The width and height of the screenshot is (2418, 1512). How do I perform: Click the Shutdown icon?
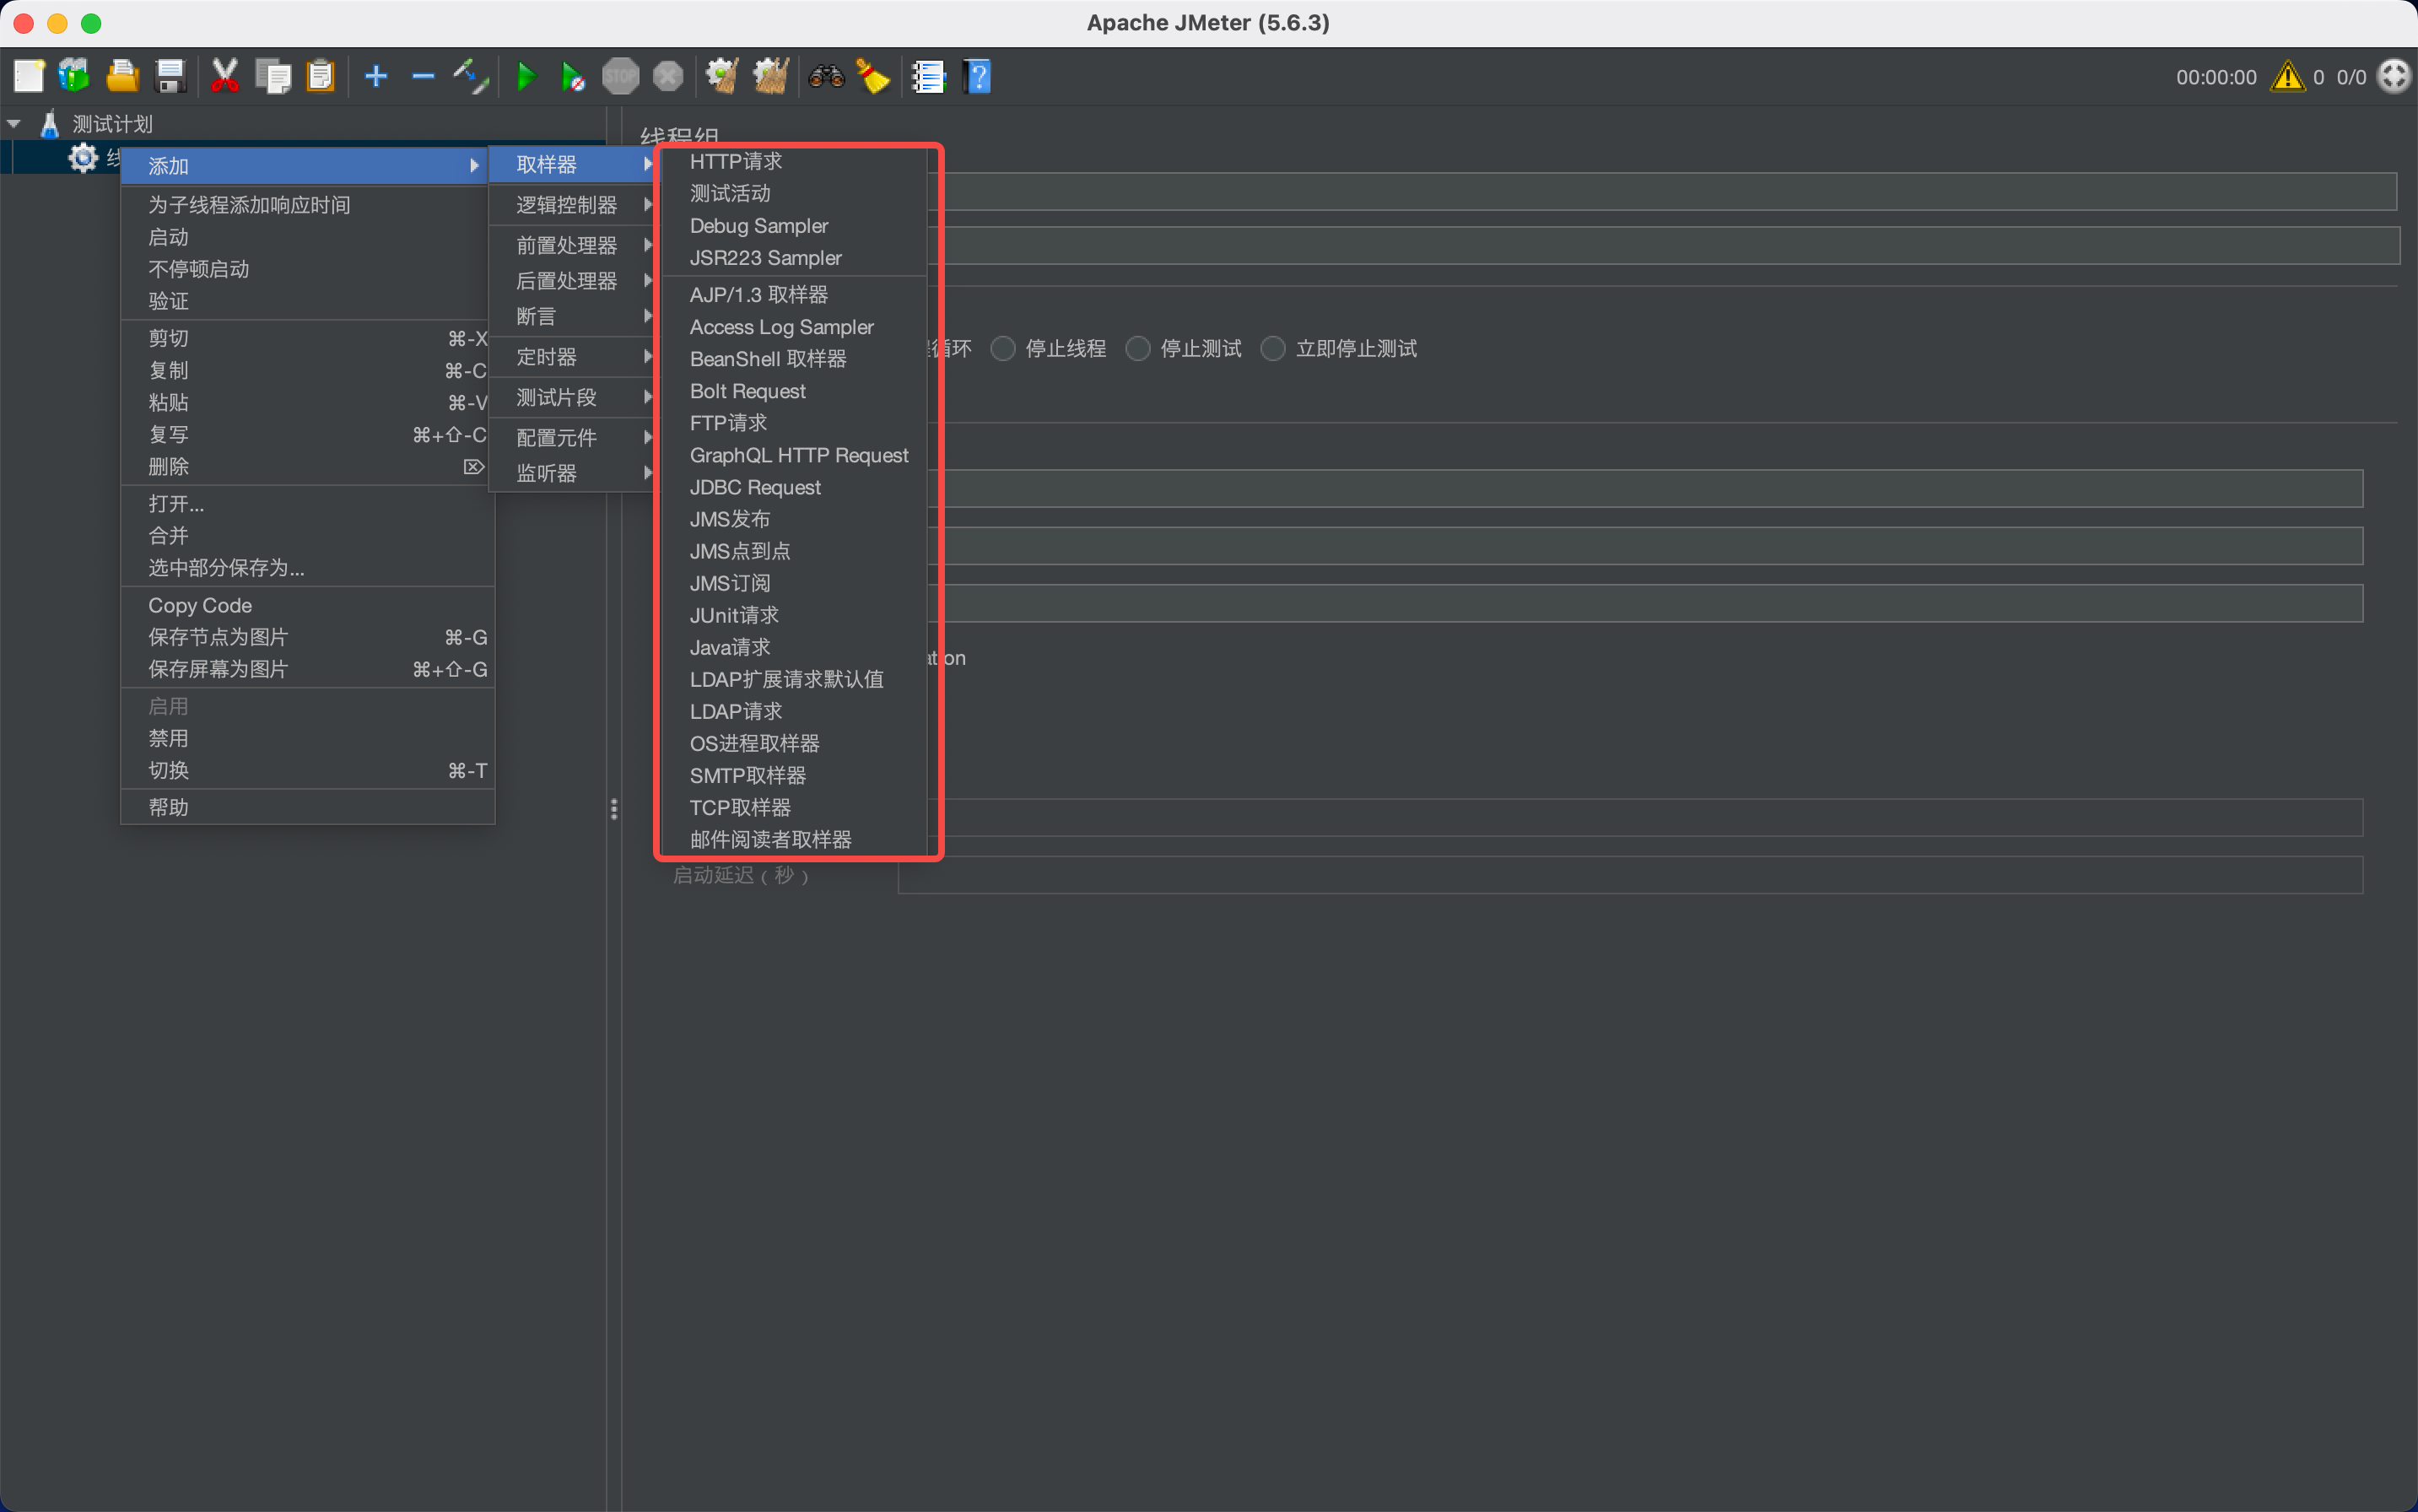[x=667, y=76]
